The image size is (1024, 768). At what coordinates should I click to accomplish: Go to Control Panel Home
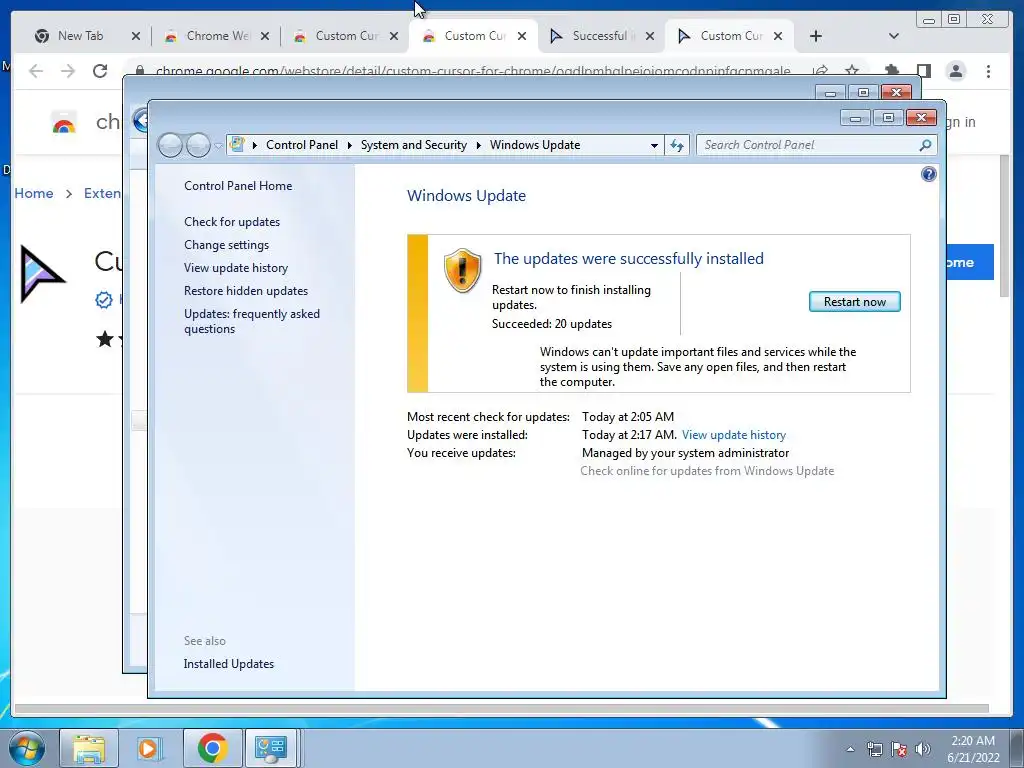pos(238,186)
